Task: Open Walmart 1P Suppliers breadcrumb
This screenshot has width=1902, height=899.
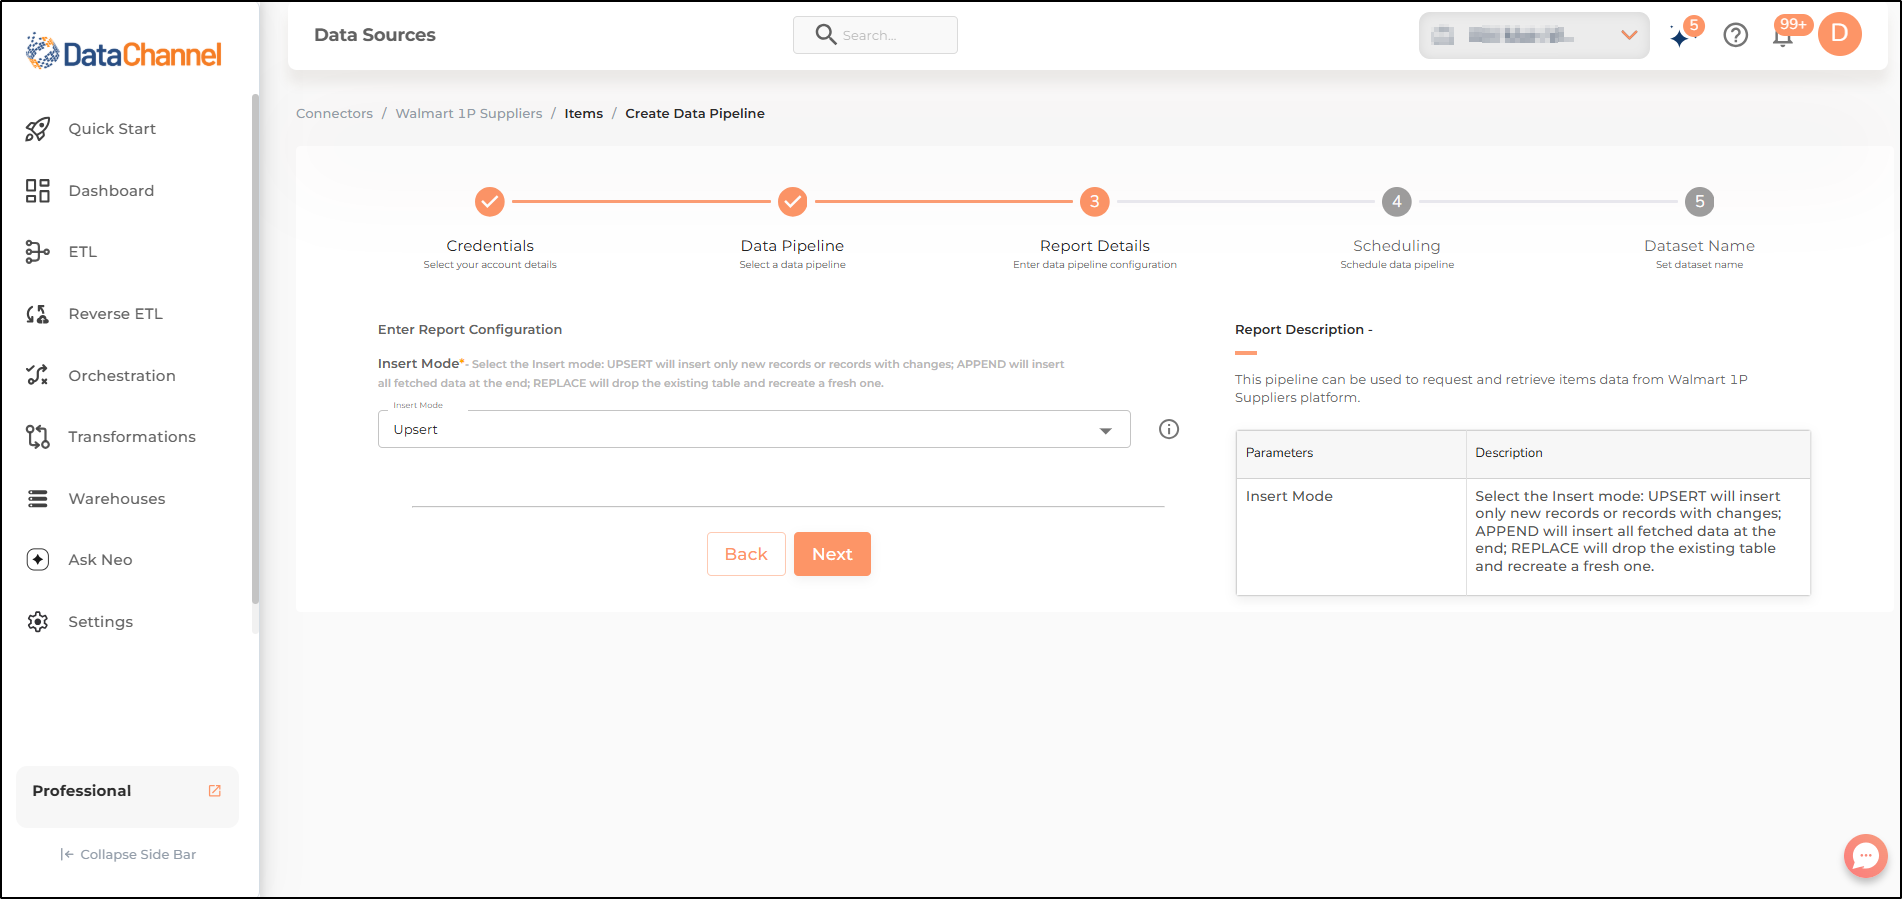Action: pyautogui.click(x=469, y=114)
